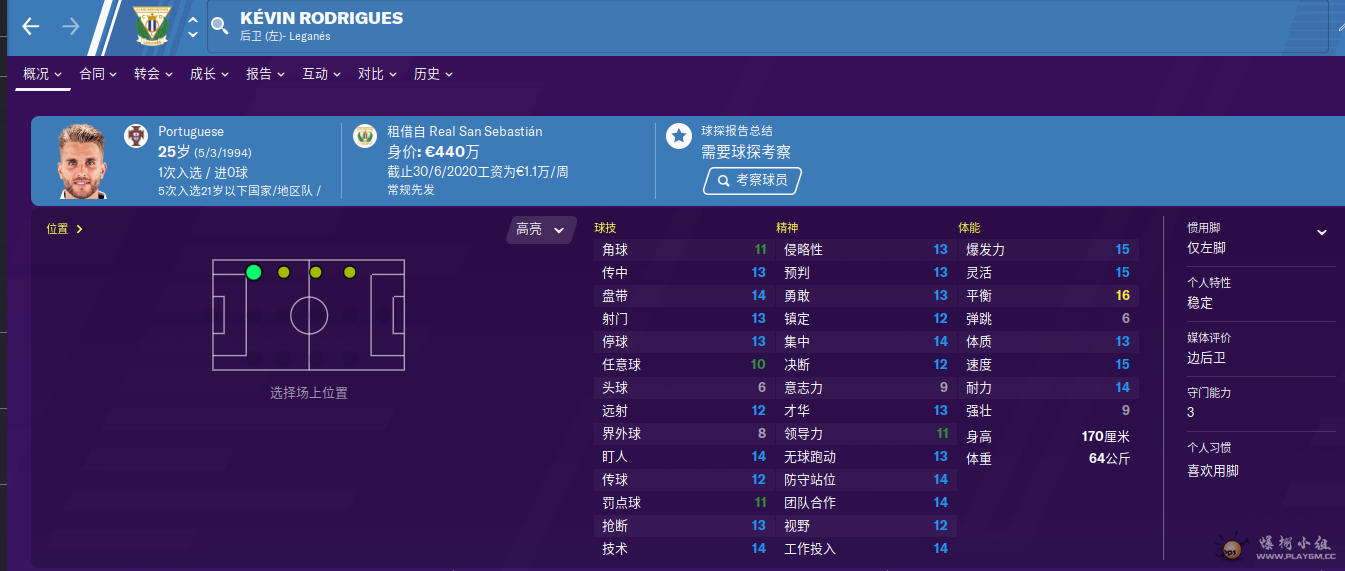1345x571 pixels.
Task: Select the second position dot on pitch
Action: 284,272
